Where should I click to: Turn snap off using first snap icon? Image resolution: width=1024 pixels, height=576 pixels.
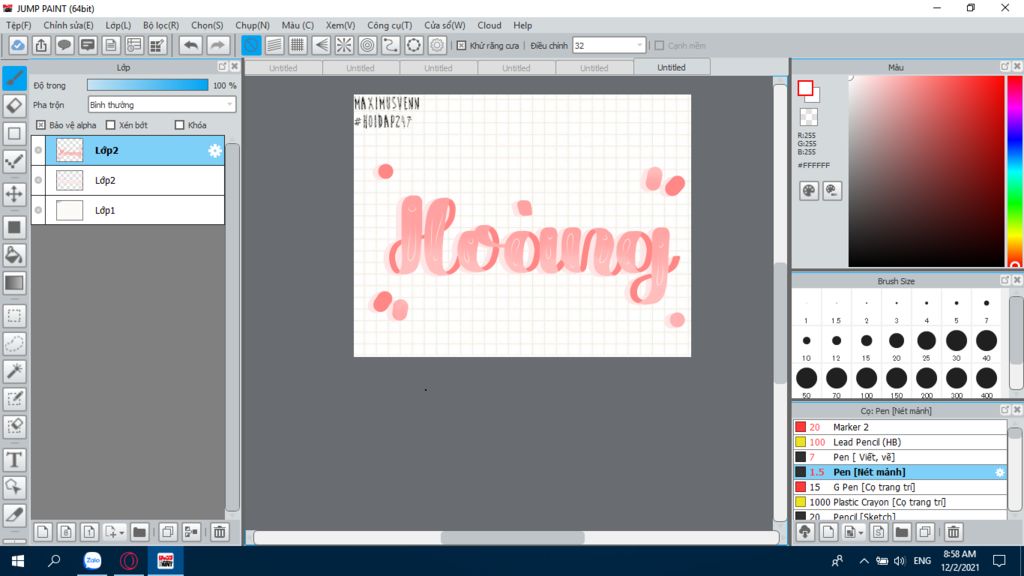tap(251, 46)
